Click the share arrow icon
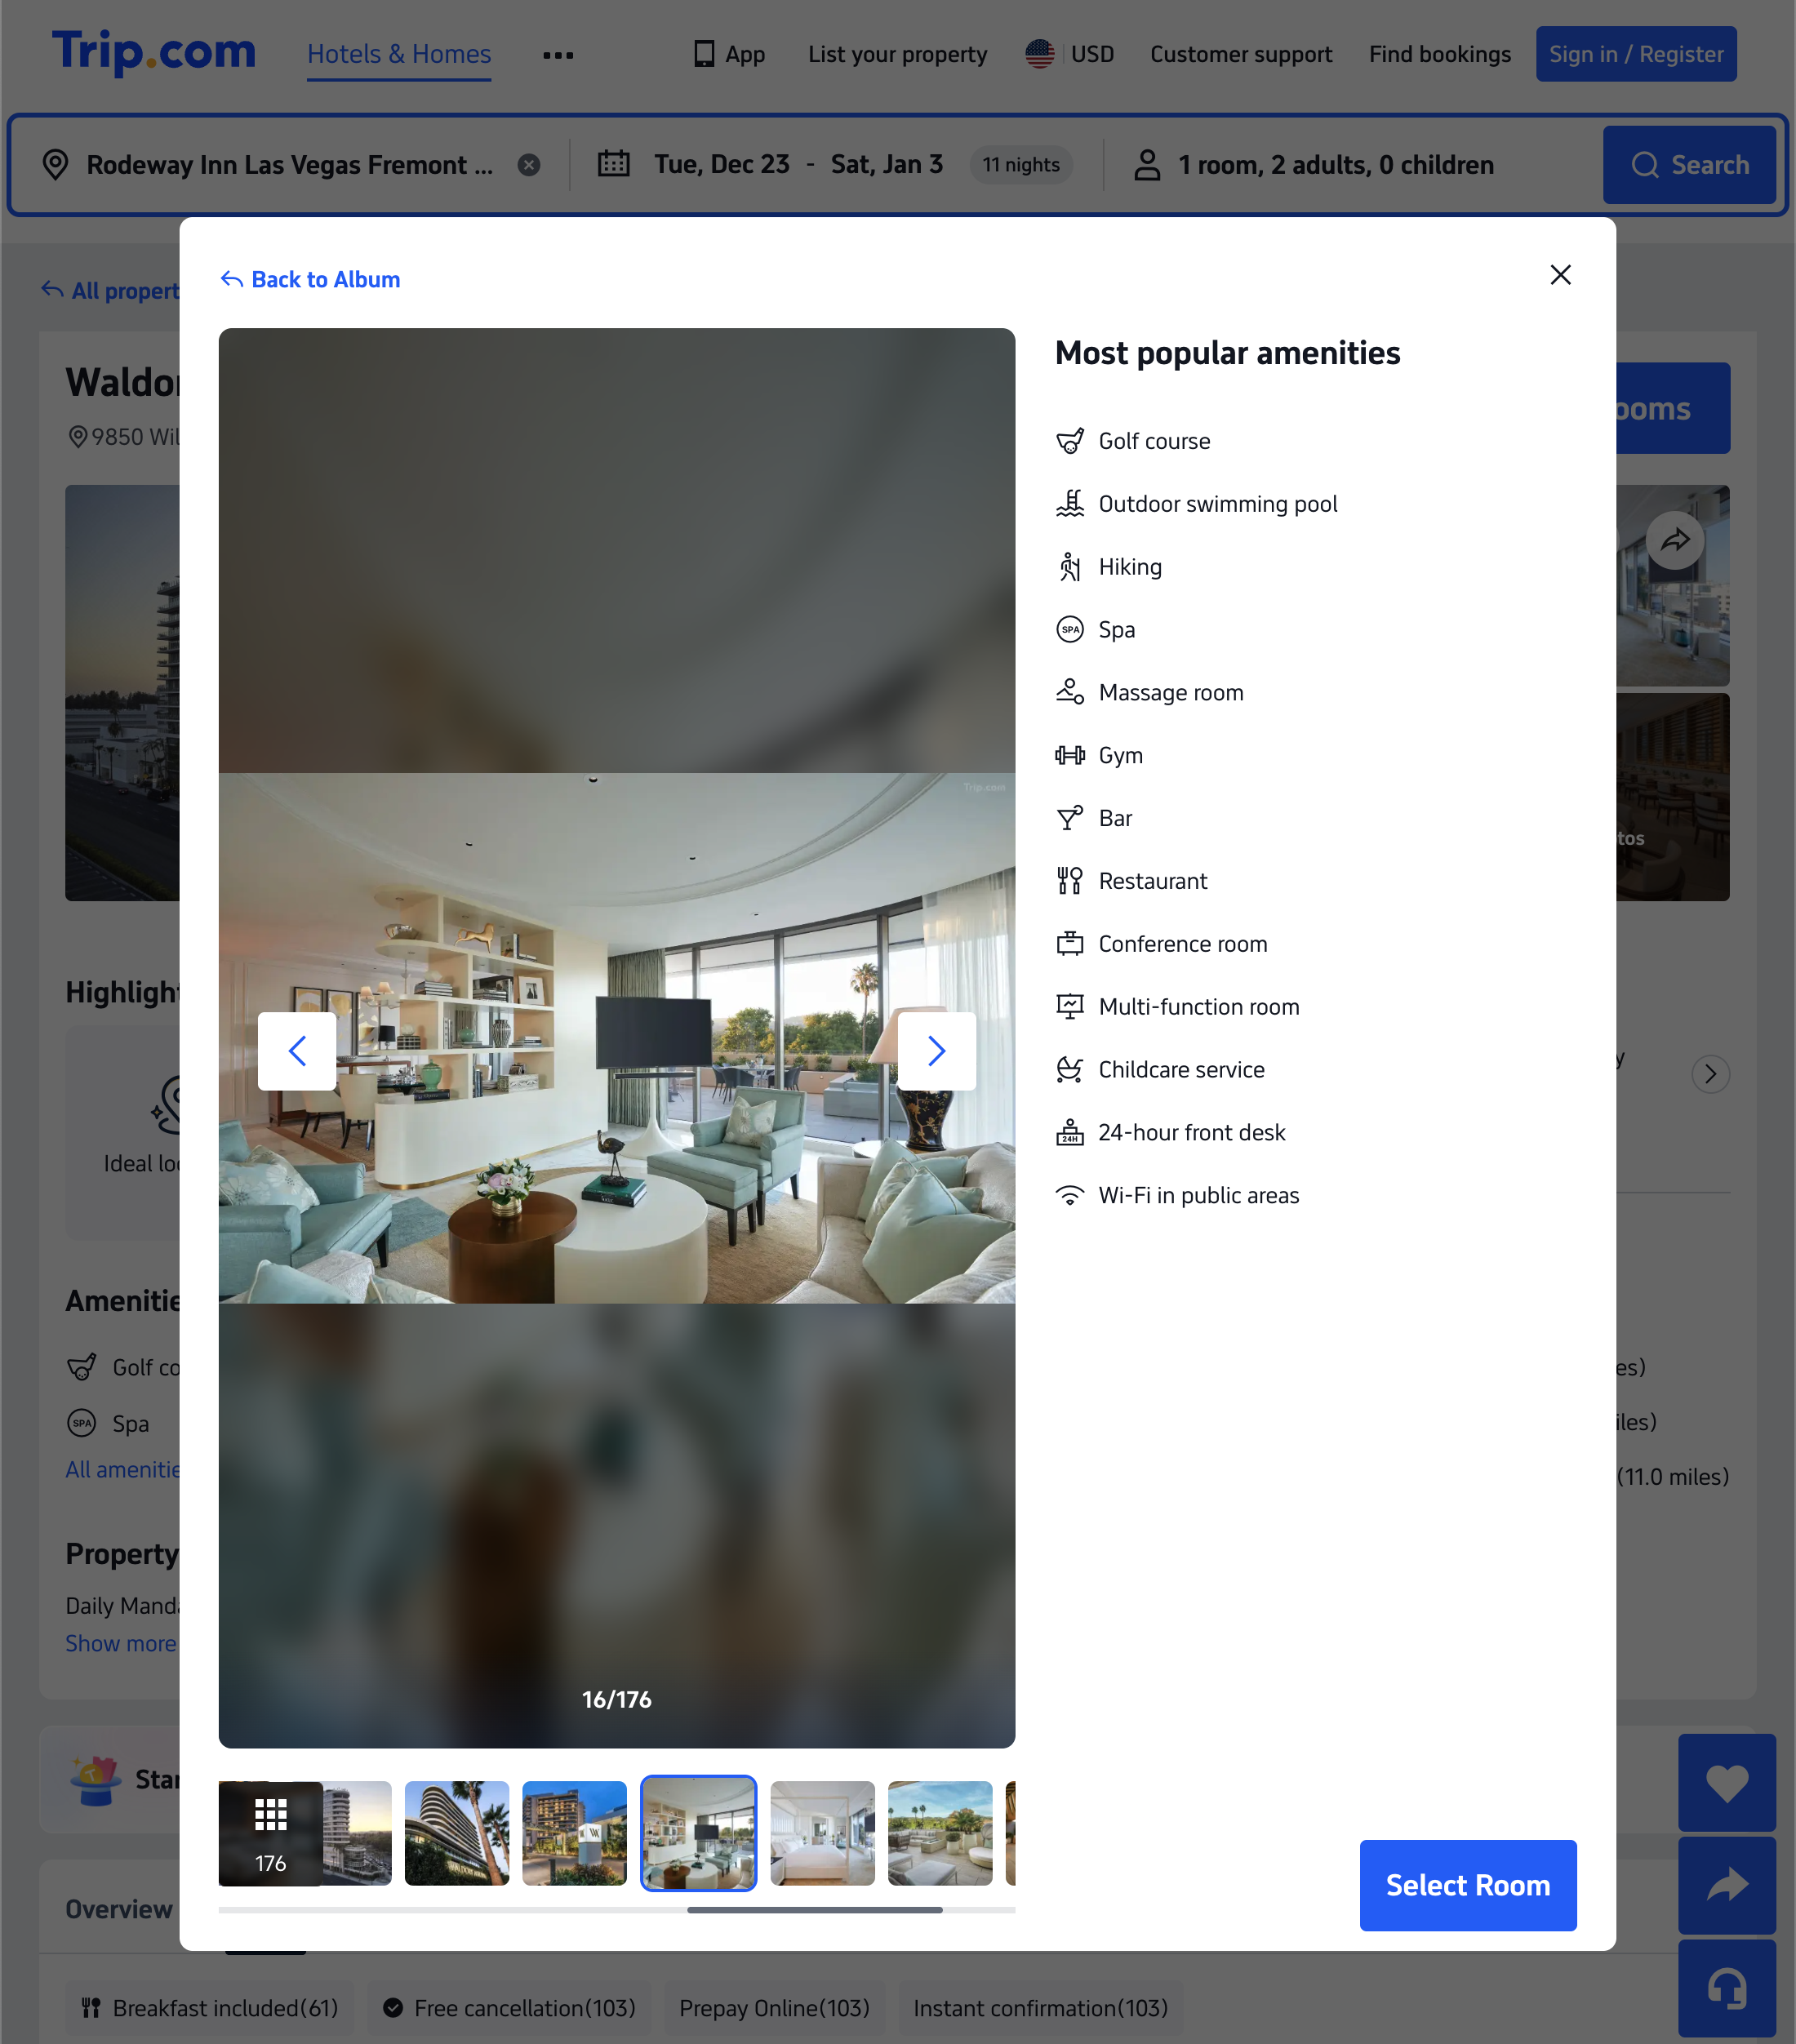This screenshot has height=2044, width=1796. pos(1727,1886)
